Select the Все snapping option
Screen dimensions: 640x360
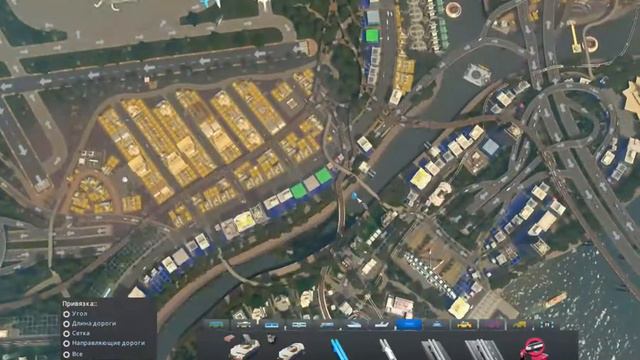pos(67,354)
